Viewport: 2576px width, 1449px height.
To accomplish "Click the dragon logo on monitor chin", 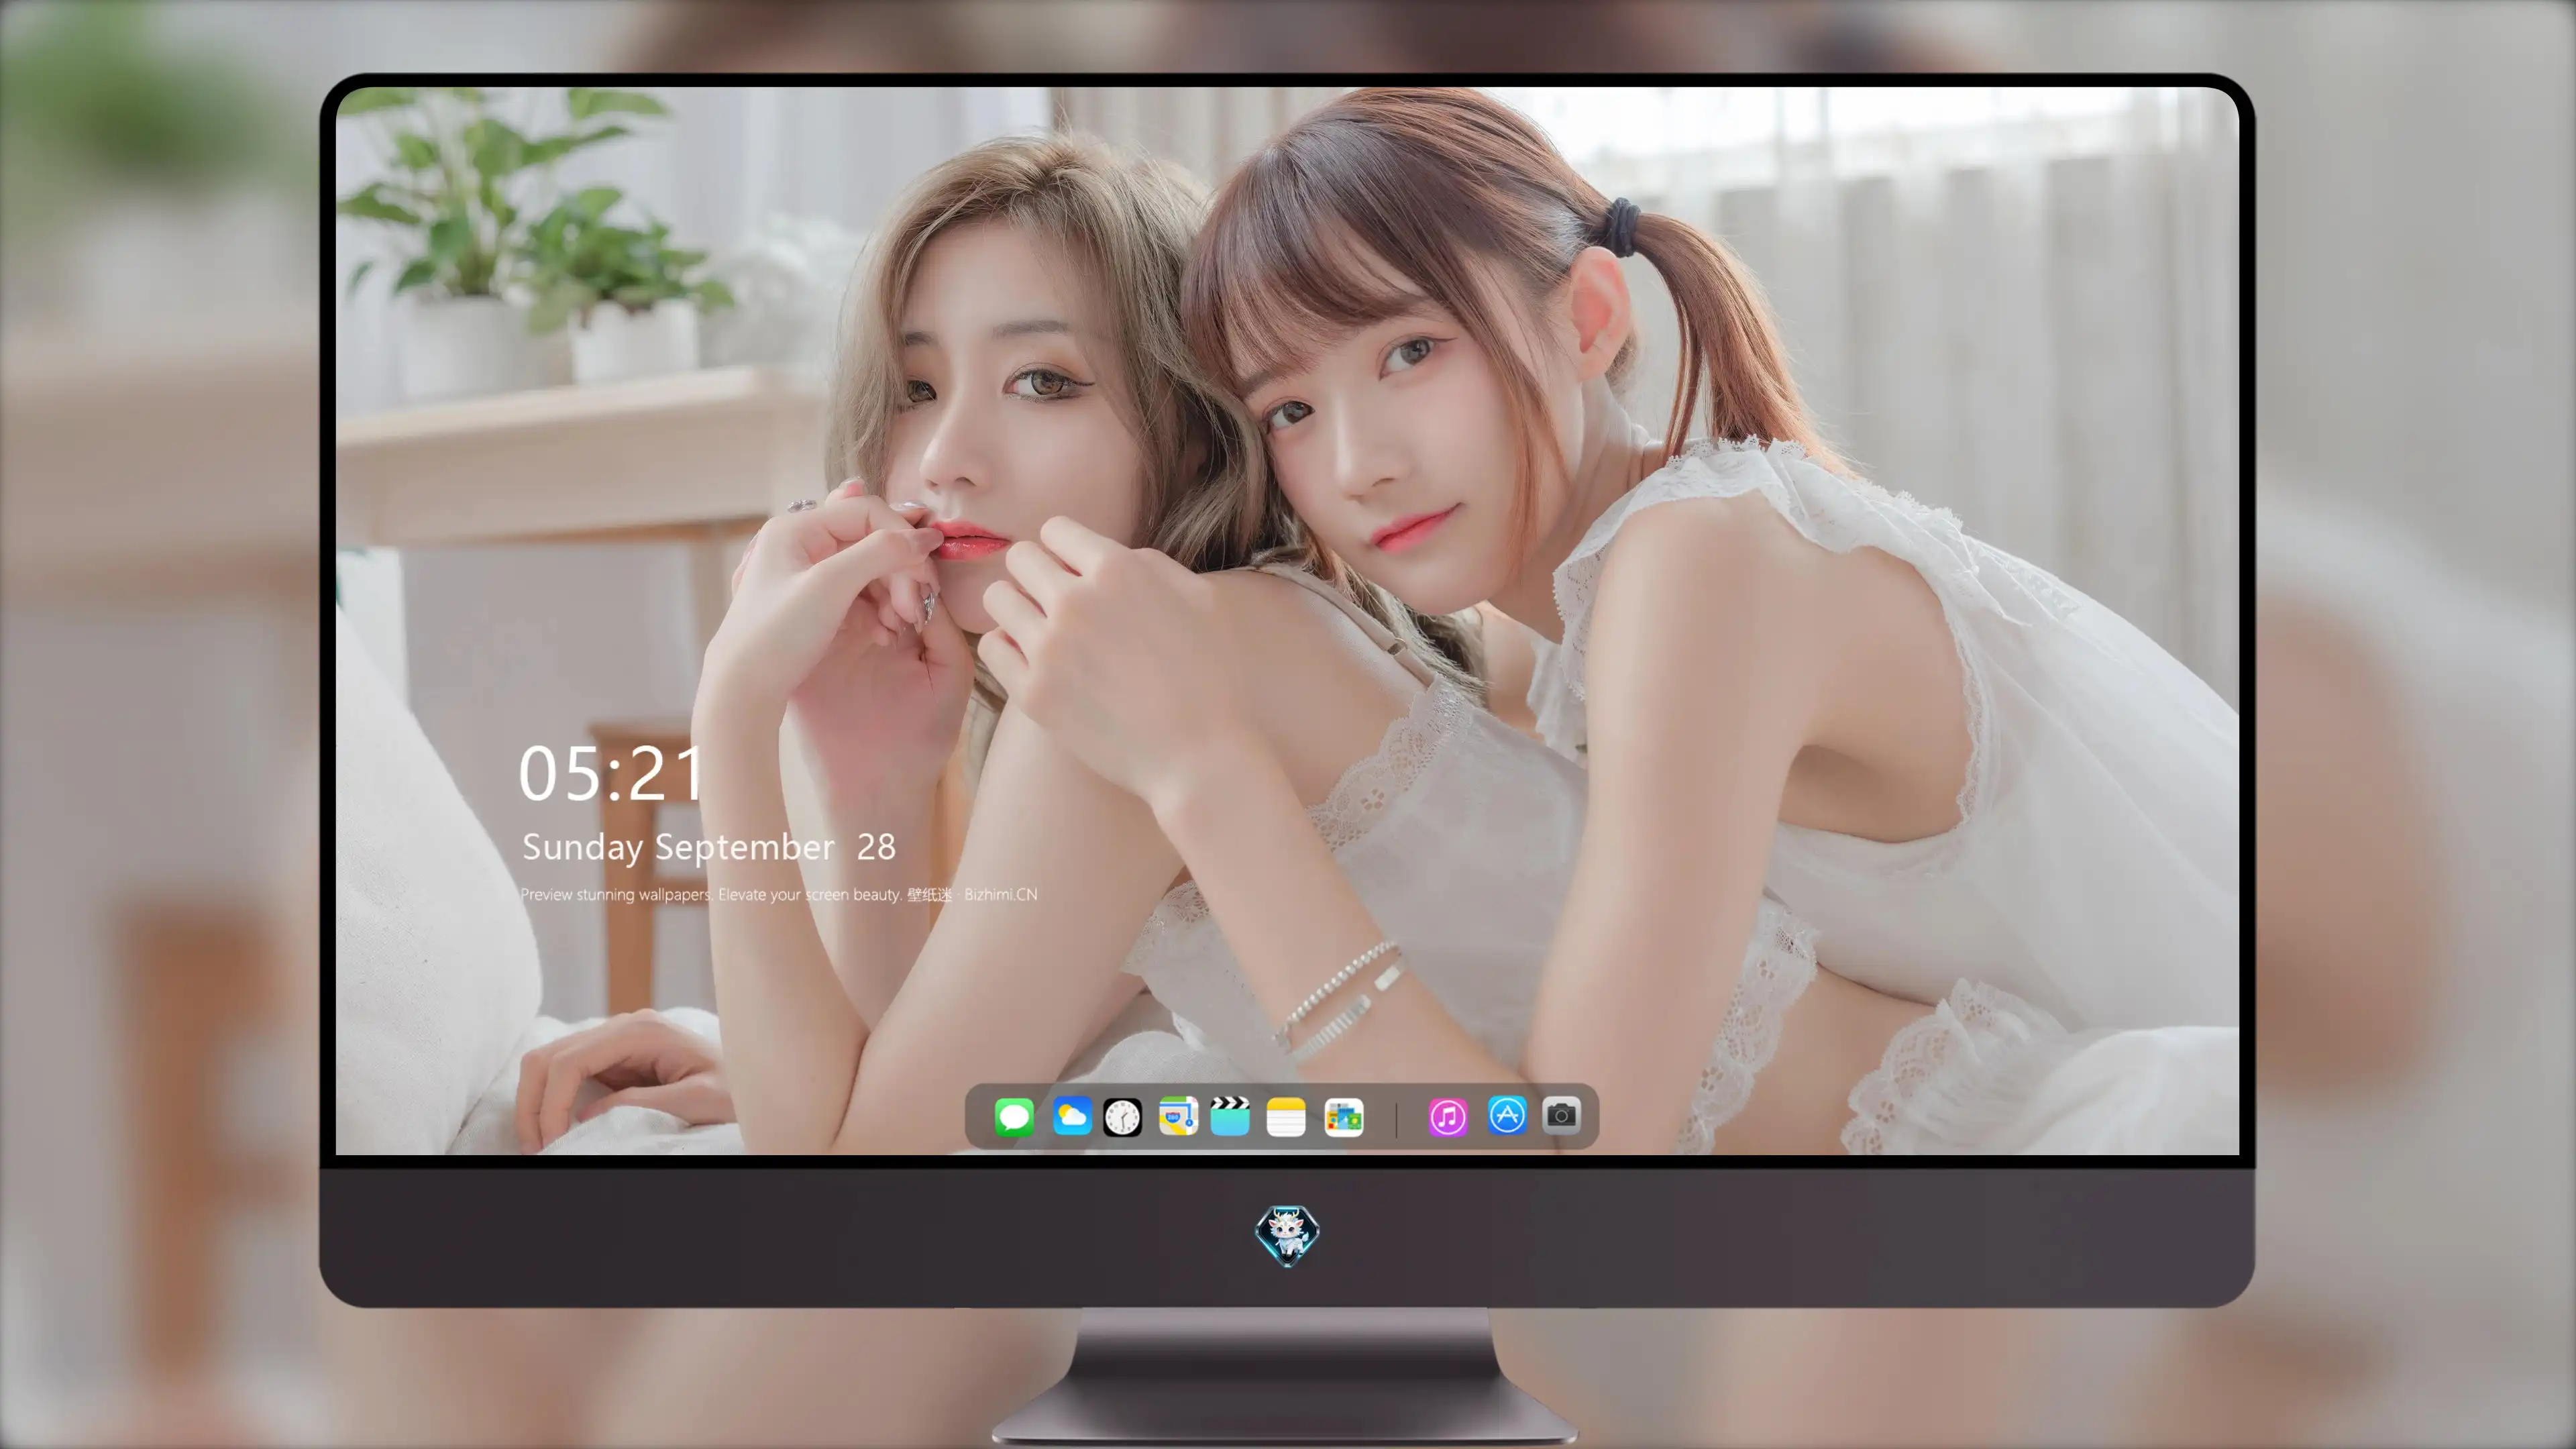I will pyautogui.click(x=1287, y=1235).
